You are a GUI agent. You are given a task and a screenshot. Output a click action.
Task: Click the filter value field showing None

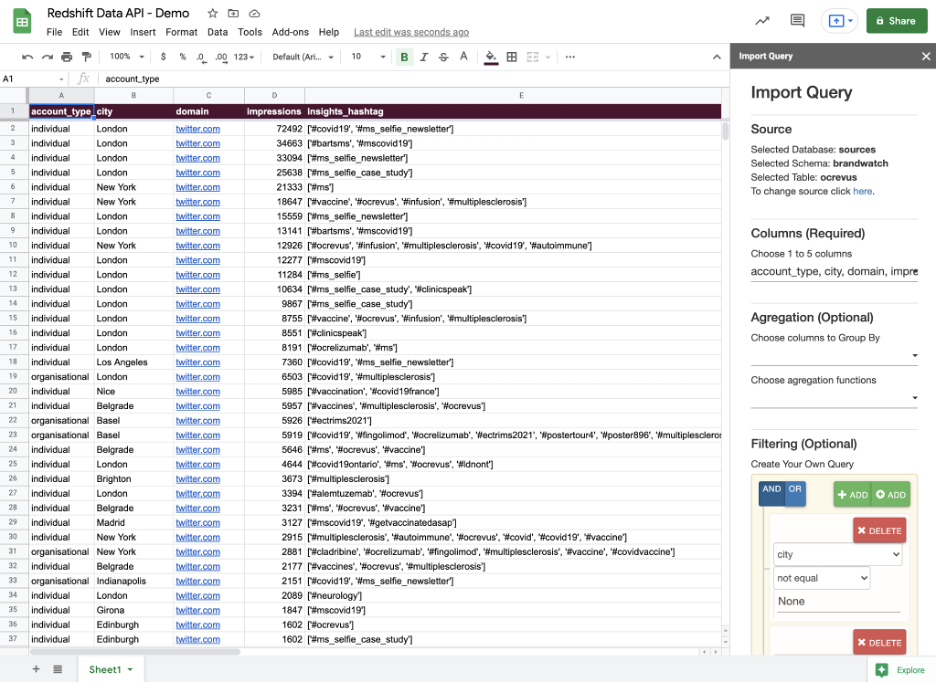point(837,601)
